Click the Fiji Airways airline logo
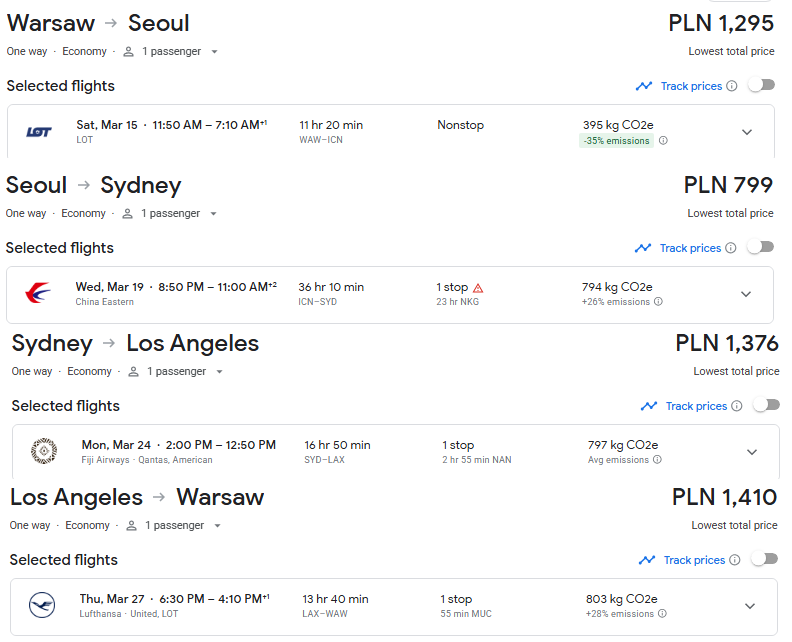792x642 pixels. (x=44, y=451)
